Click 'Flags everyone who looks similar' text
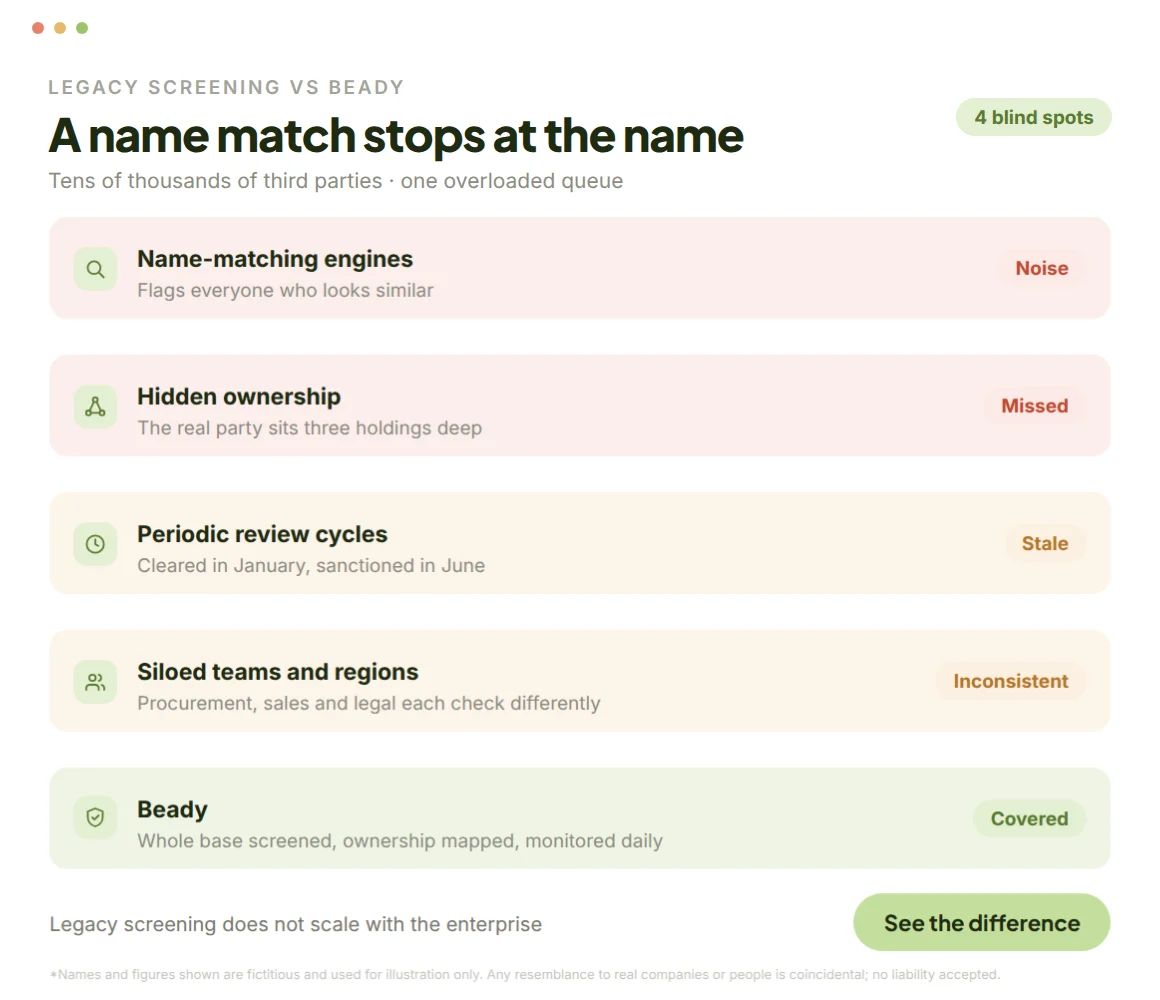Viewport: 1160px width, 1000px height. coord(286,291)
